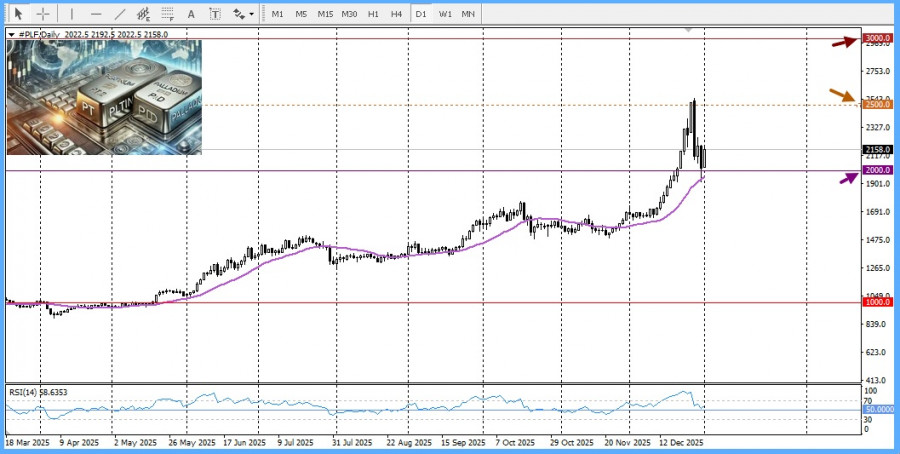Select the D1 daily timeframe
The height and width of the screenshot is (454, 900).
(421, 14)
